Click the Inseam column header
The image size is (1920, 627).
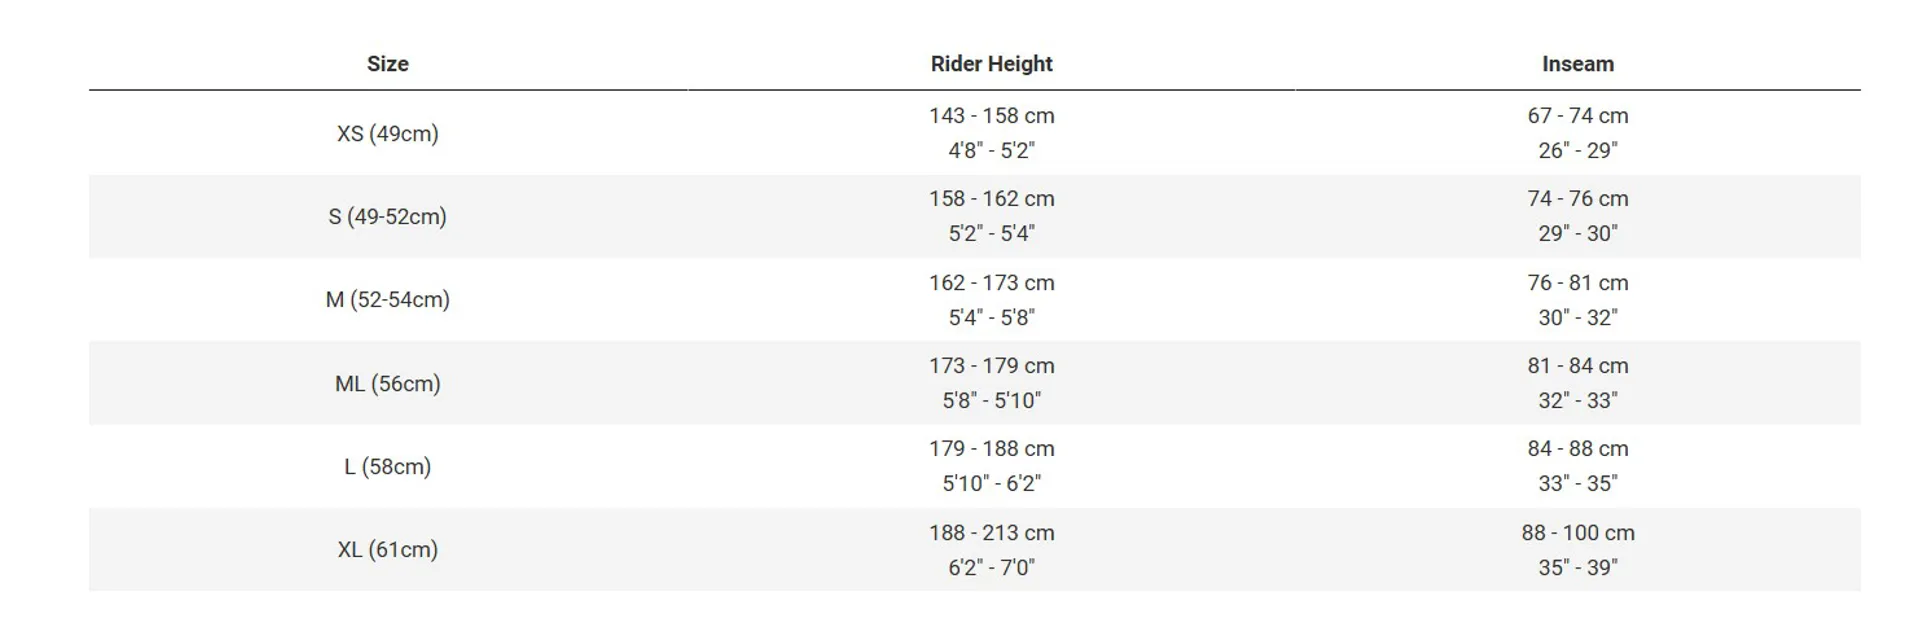click(1577, 64)
